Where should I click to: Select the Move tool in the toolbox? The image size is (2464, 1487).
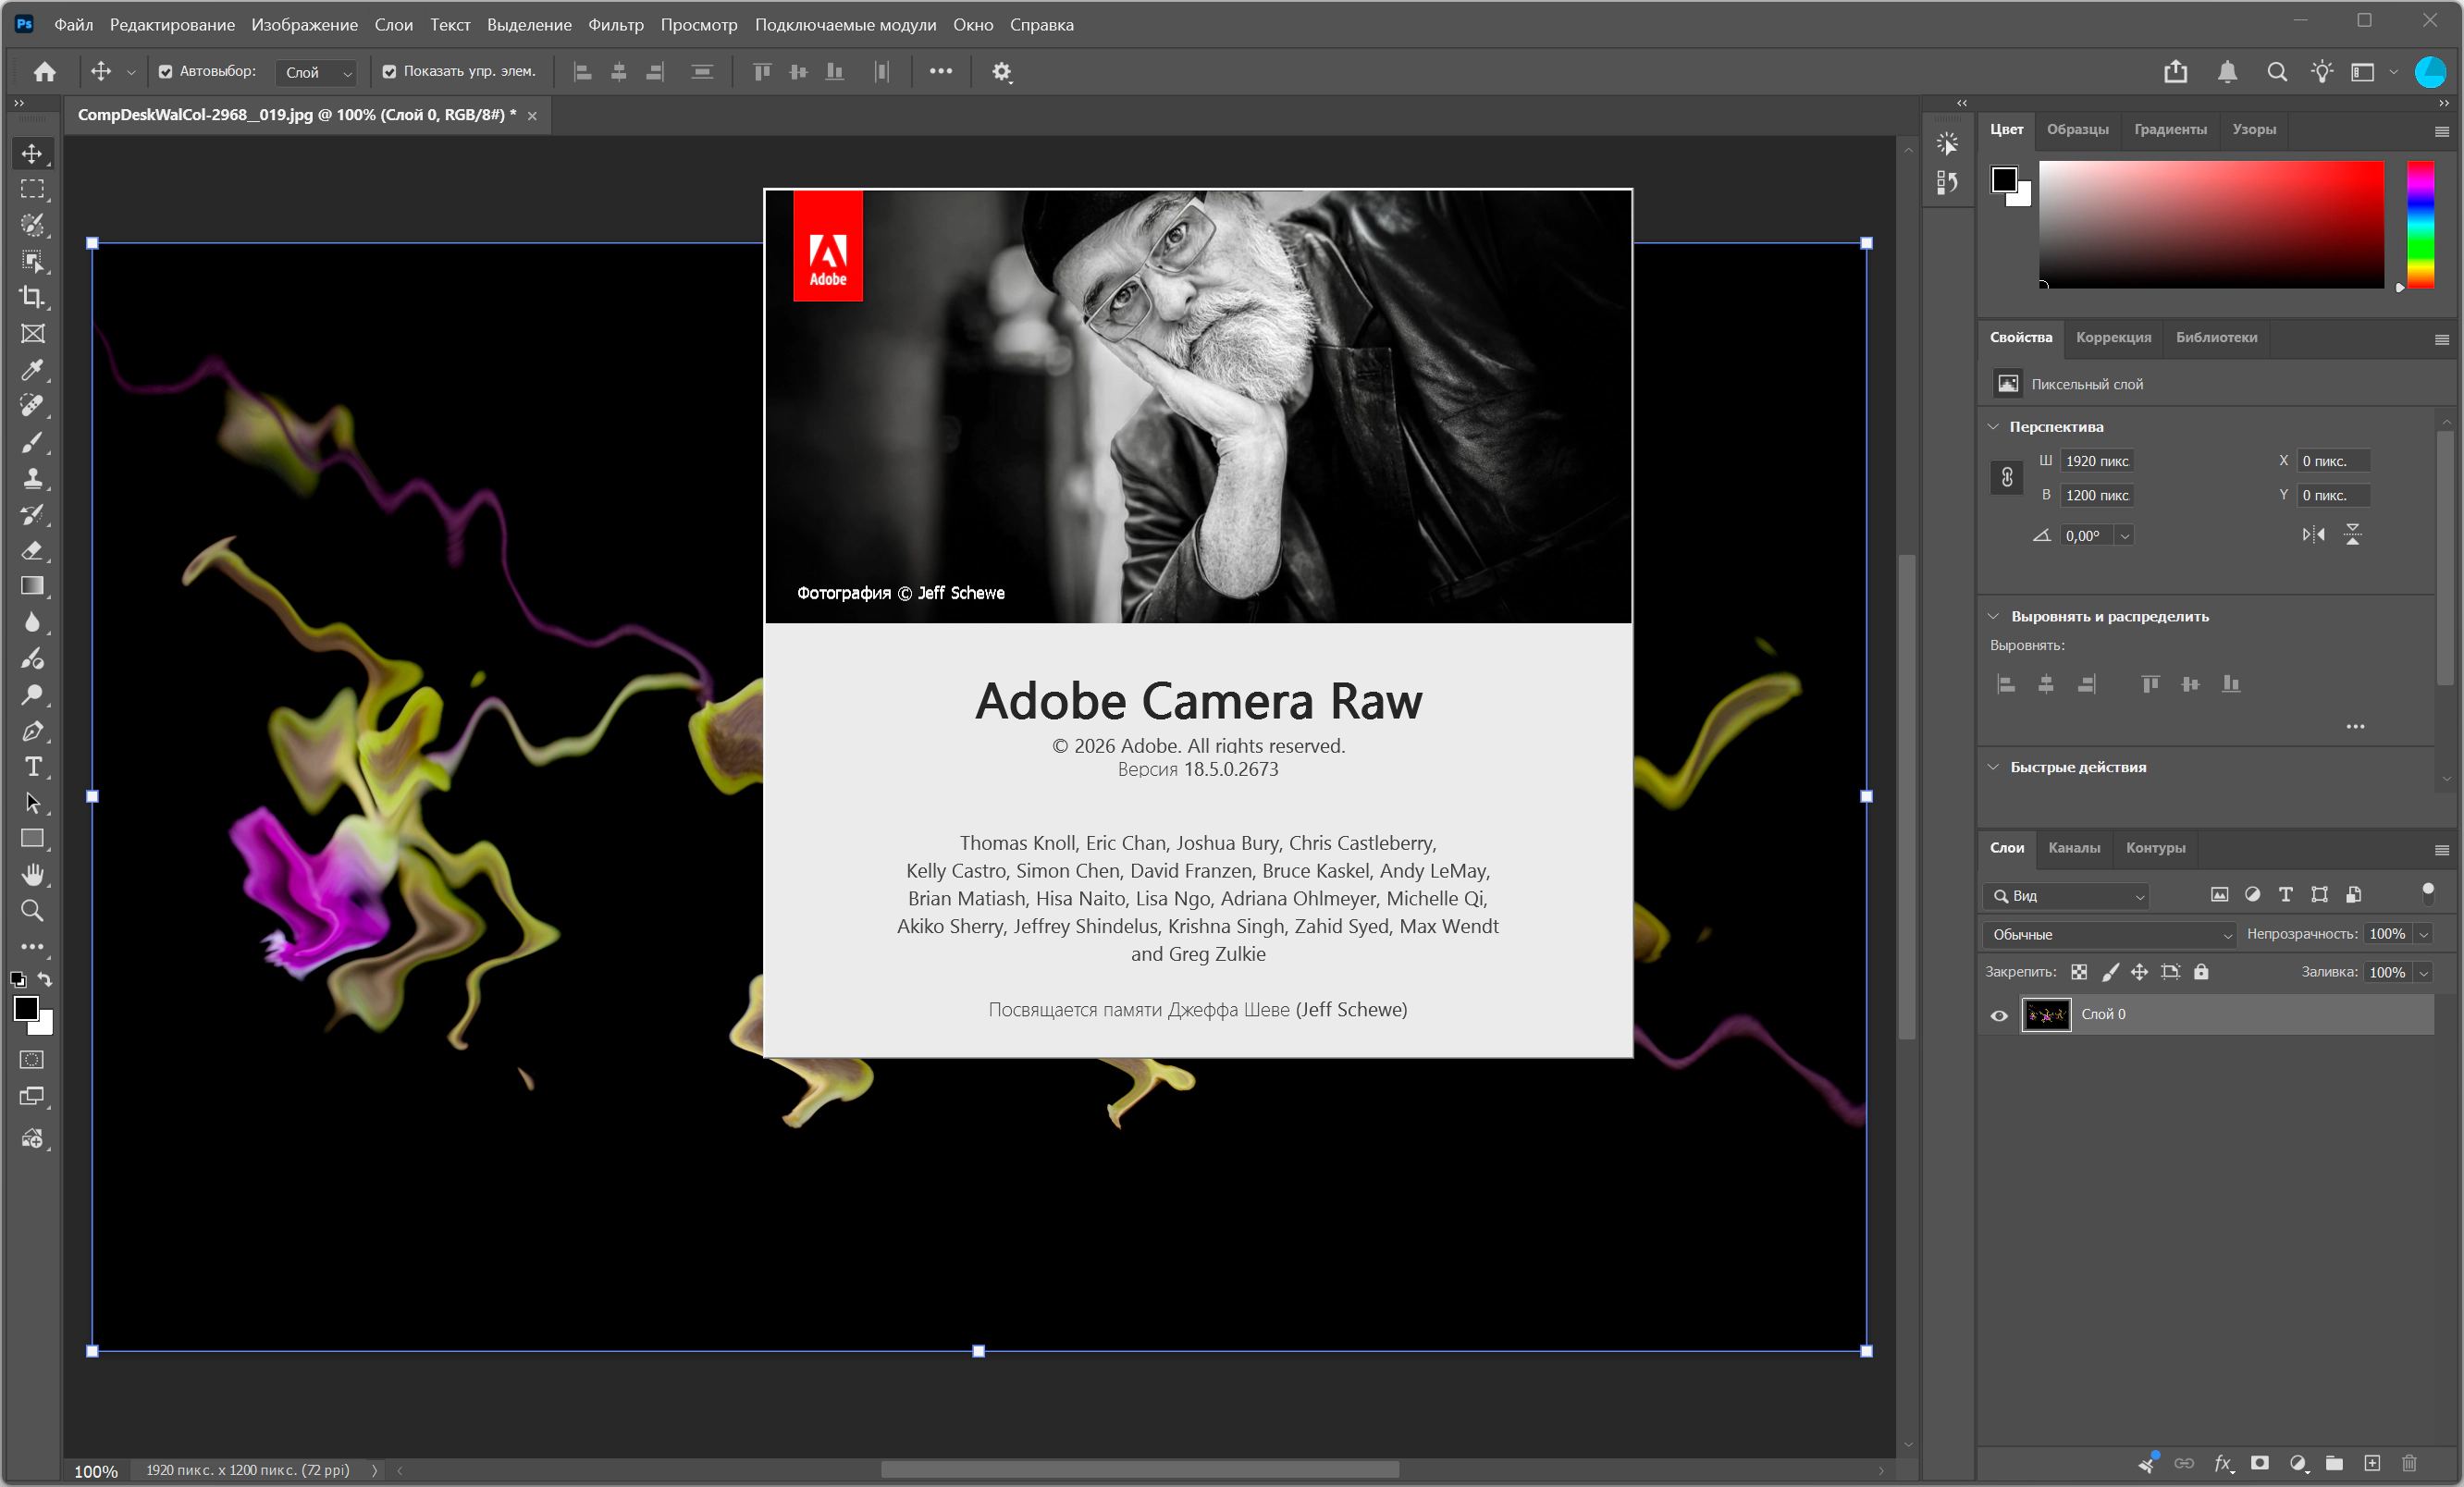32,154
